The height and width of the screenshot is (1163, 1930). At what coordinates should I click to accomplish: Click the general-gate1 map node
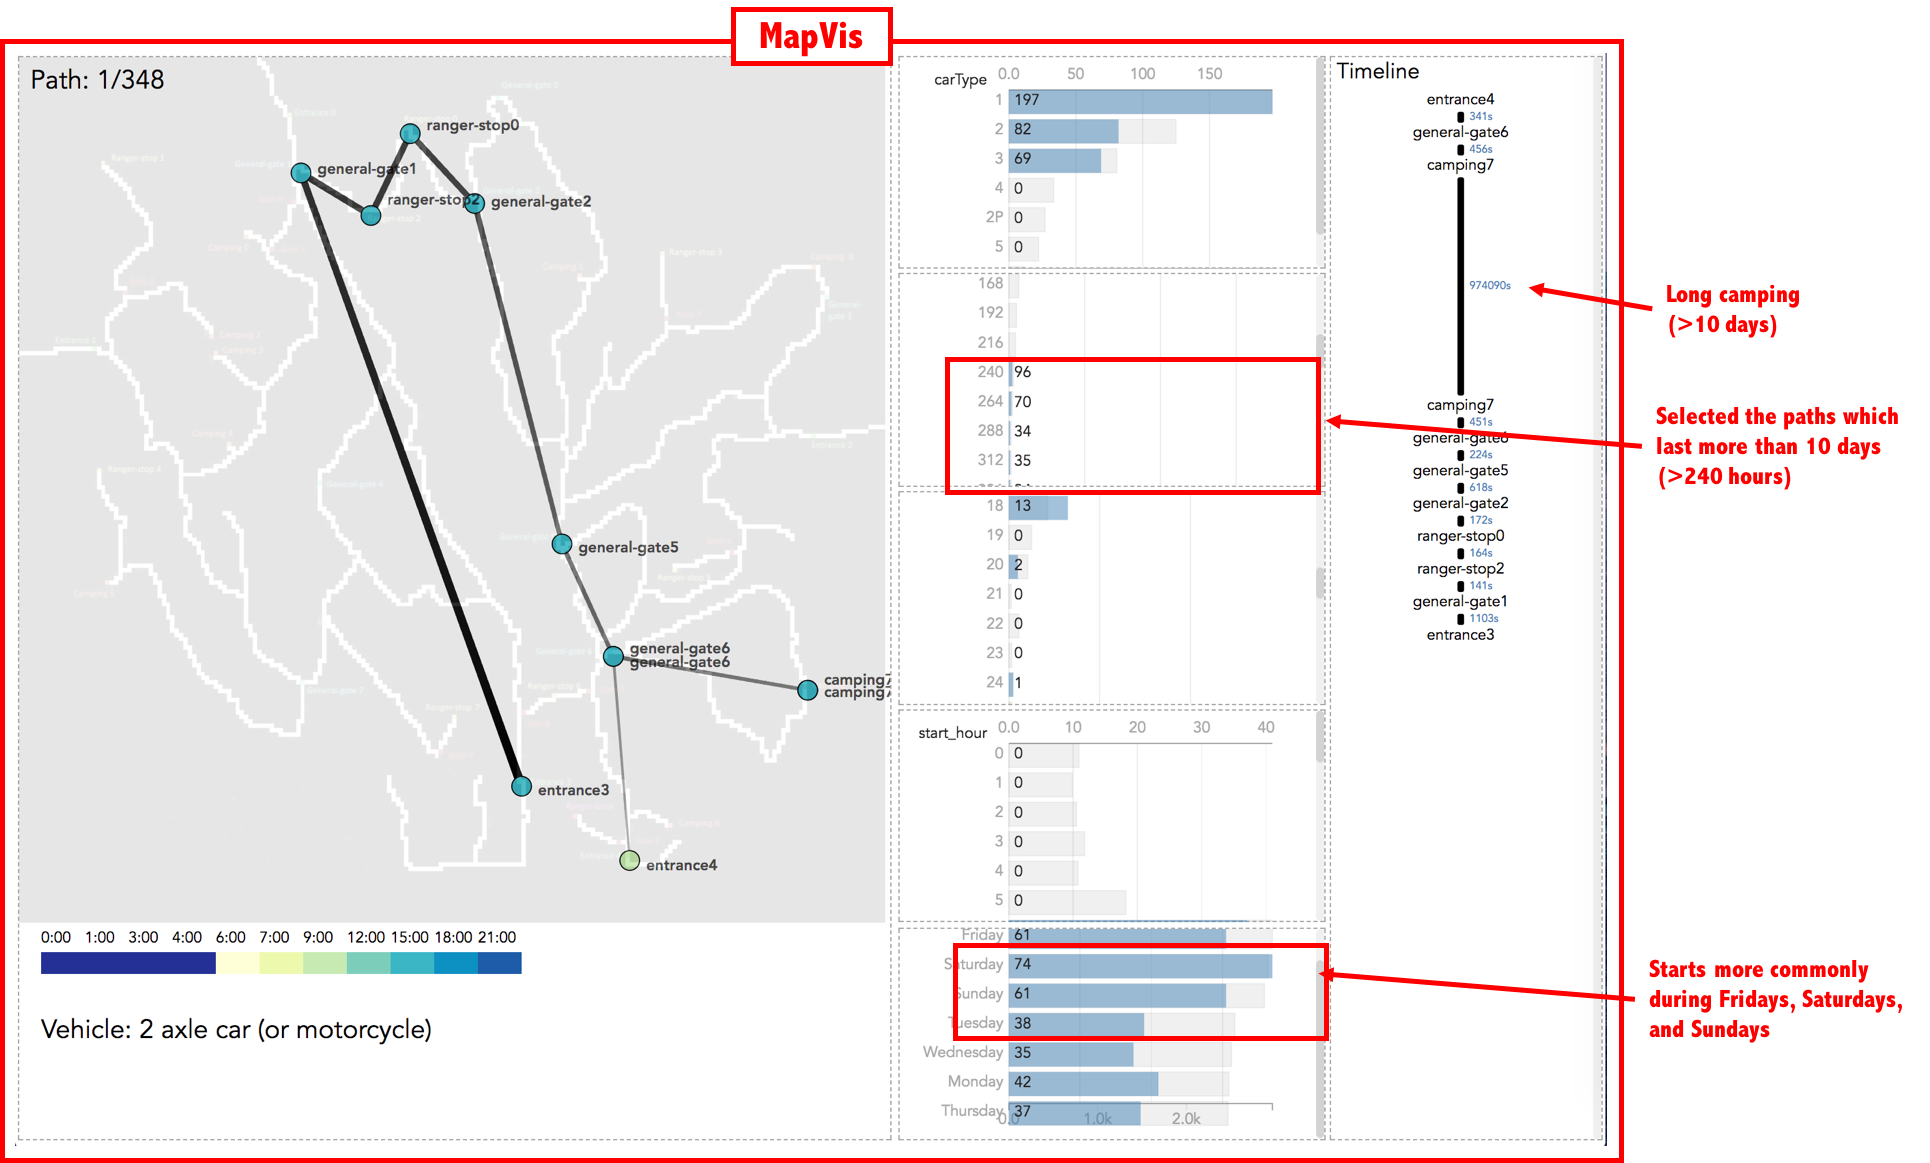pos(300,172)
